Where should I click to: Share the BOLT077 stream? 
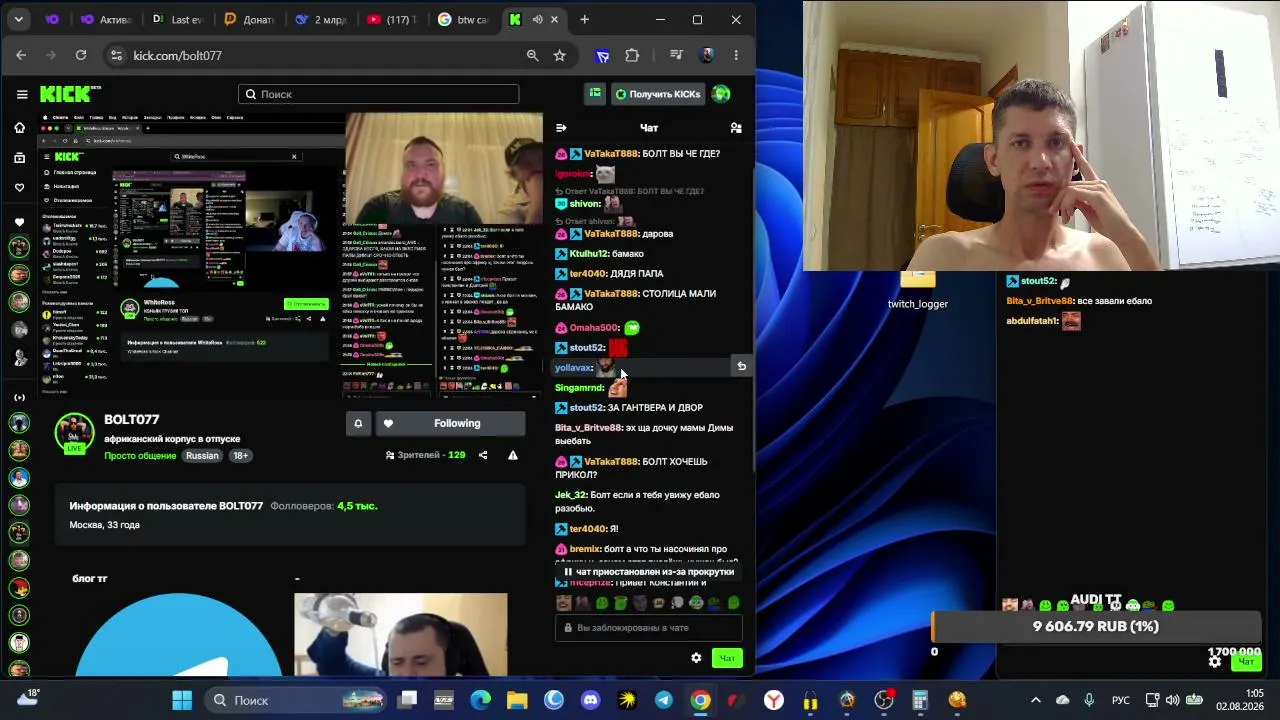click(x=483, y=455)
